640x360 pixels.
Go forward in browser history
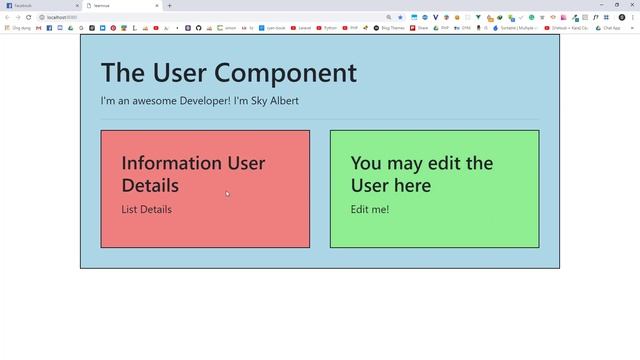pos(18,18)
